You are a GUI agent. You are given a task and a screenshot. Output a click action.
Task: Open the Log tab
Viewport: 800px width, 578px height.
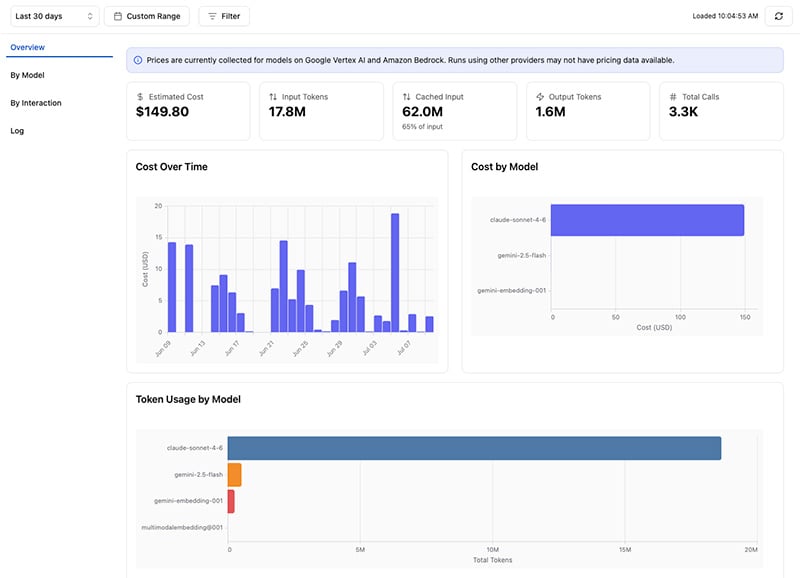point(17,131)
